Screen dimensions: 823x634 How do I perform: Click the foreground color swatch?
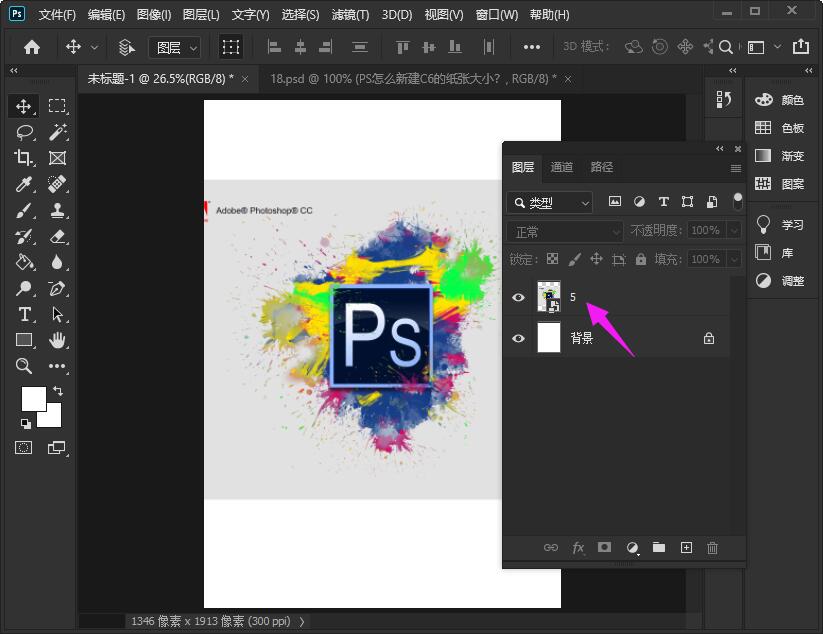click(33, 398)
